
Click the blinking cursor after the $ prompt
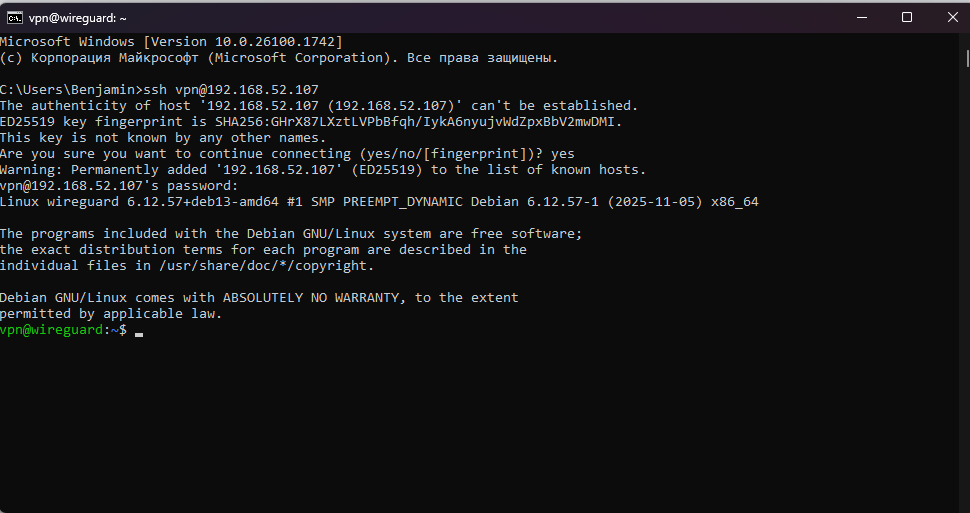point(139,331)
